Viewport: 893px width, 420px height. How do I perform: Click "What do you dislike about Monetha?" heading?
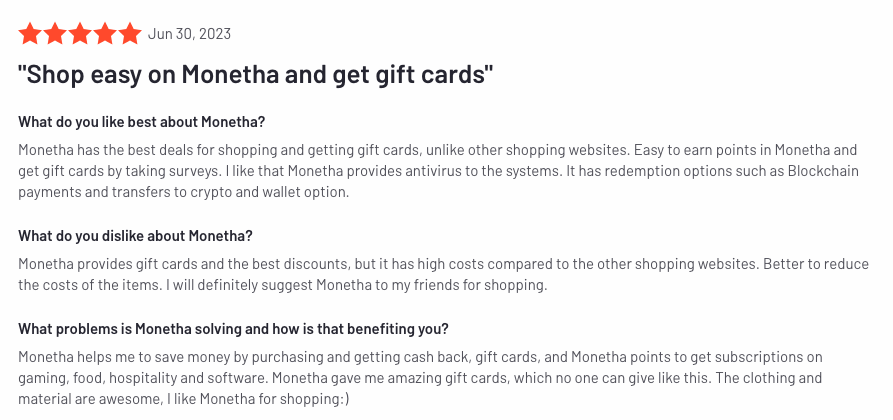coord(135,236)
